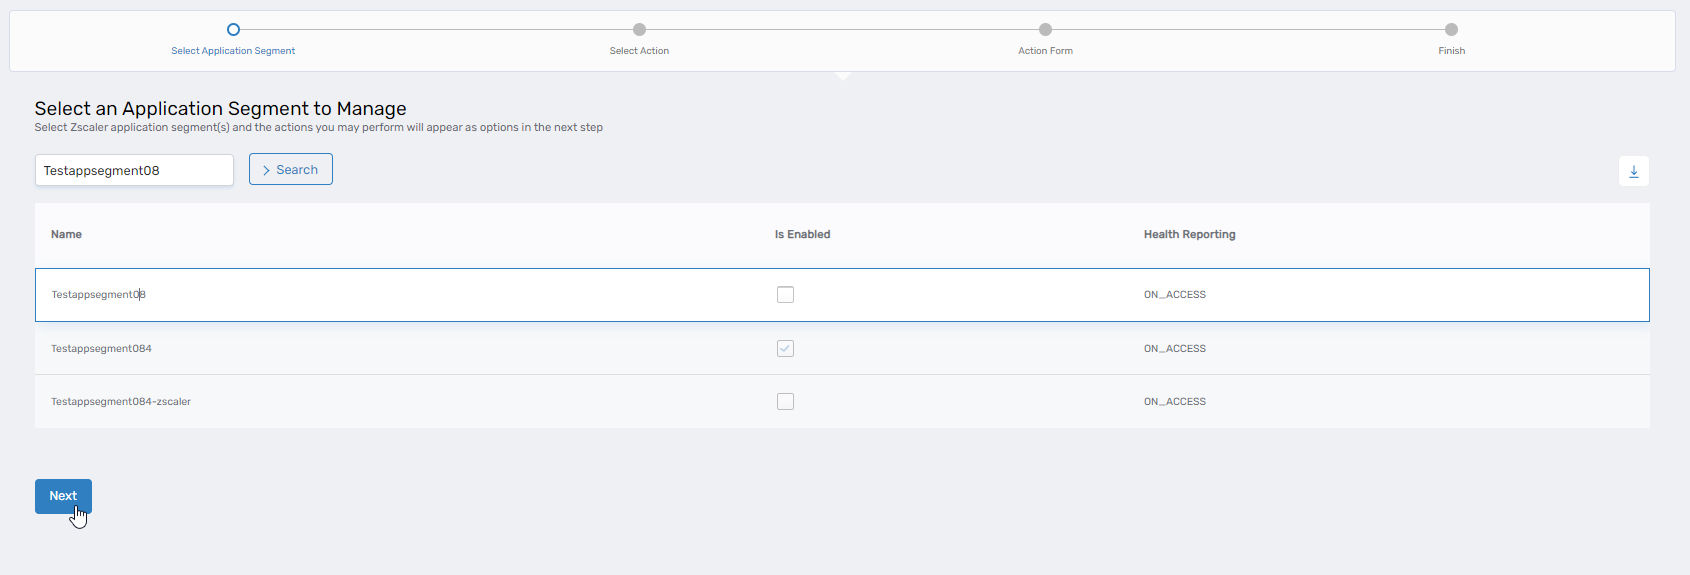Click the Action Form step circle
The height and width of the screenshot is (575, 1690).
[1045, 30]
